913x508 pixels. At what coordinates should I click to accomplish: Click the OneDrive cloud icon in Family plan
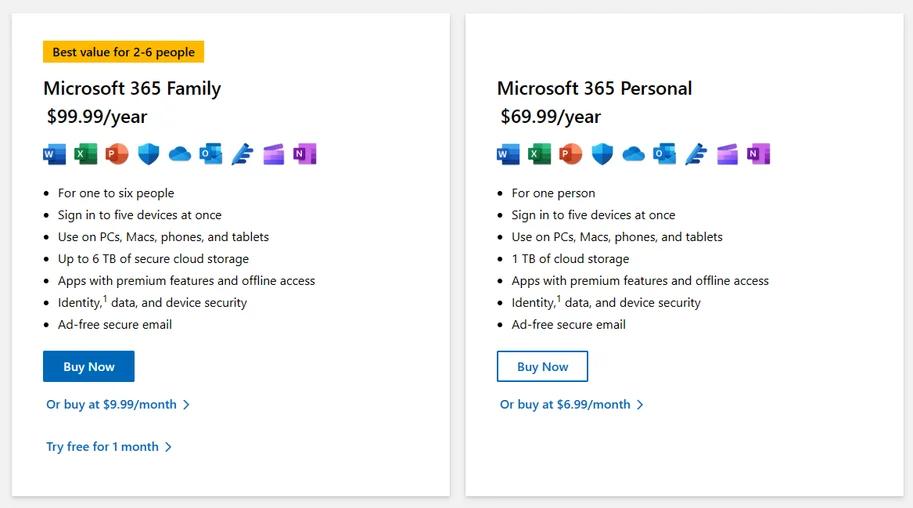(x=179, y=154)
